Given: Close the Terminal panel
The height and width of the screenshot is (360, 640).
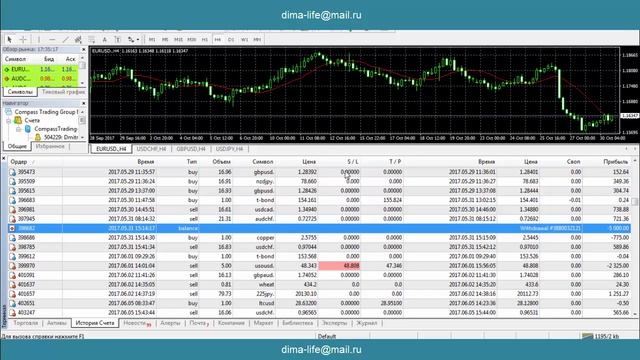Looking at the screenshot, I should (x=4, y=158).
